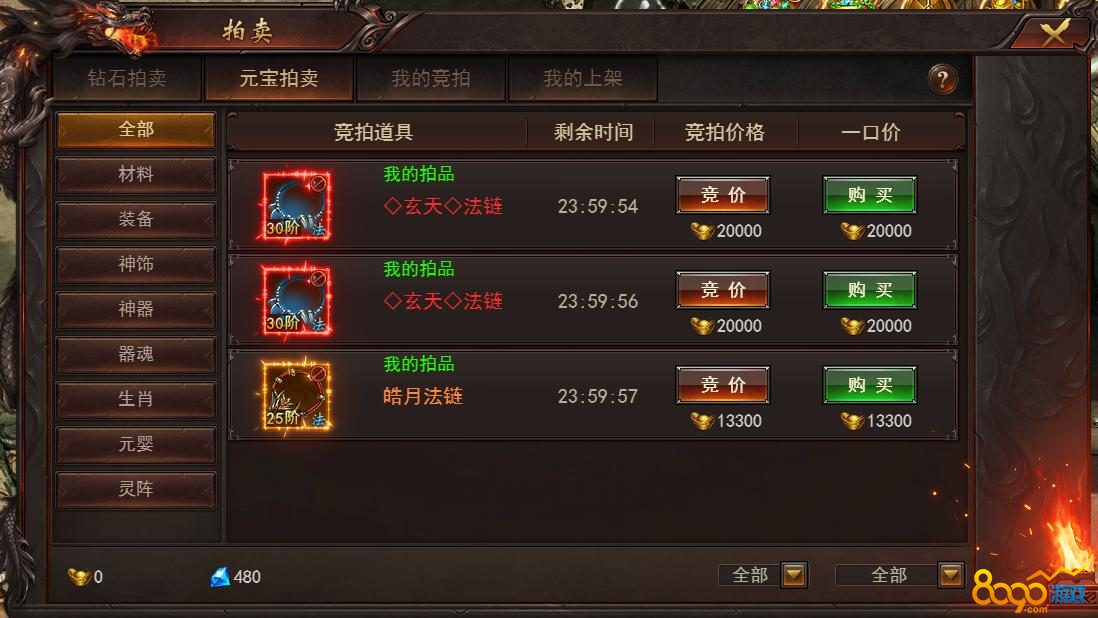This screenshot has width=1098, height=618.
Task: Select the 神器 category in sidebar
Action: click(x=136, y=309)
